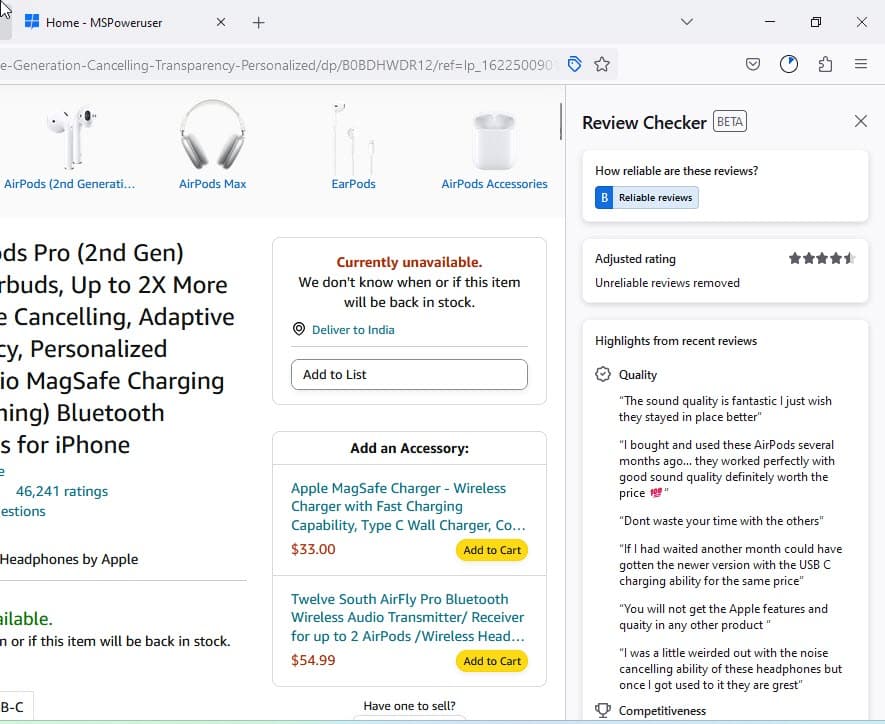
Task: Add the Twelve South AirFly to cart
Action: 492,661
